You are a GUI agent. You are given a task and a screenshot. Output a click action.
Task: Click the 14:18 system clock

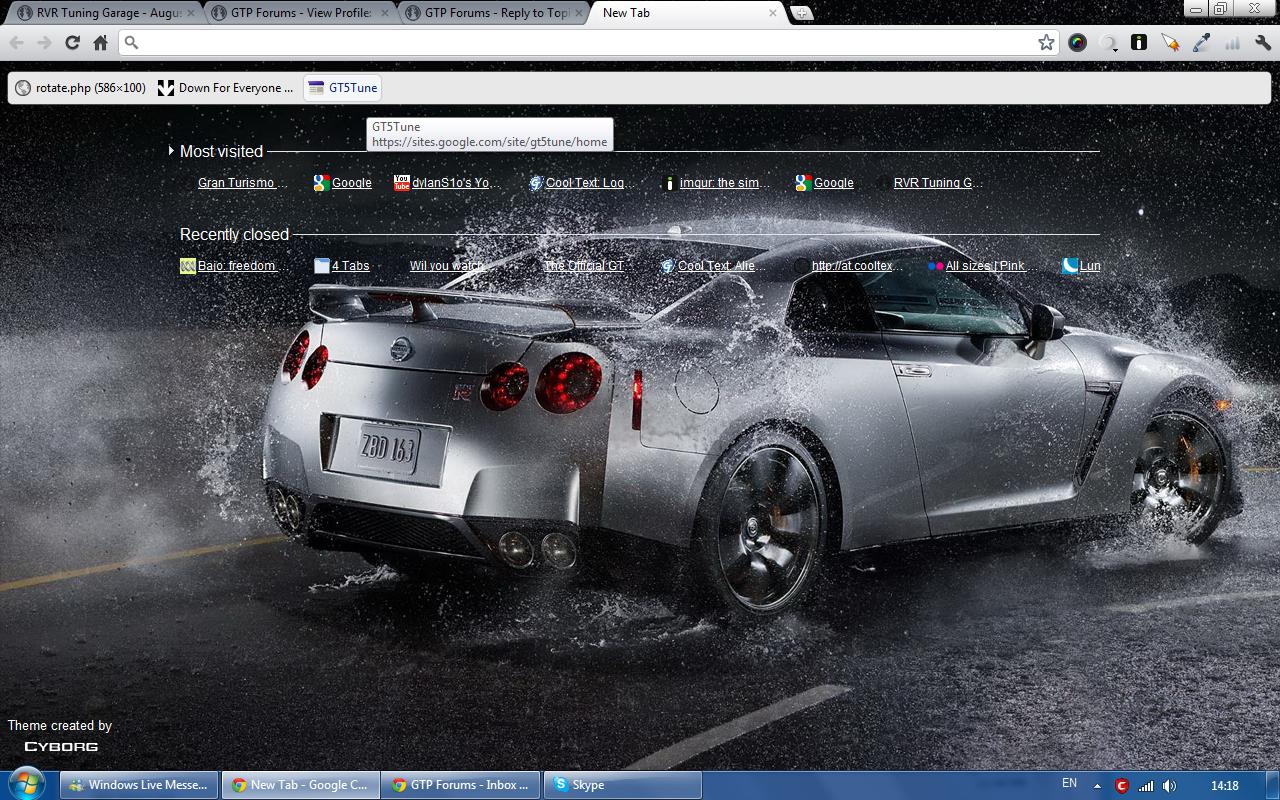tap(1224, 786)
